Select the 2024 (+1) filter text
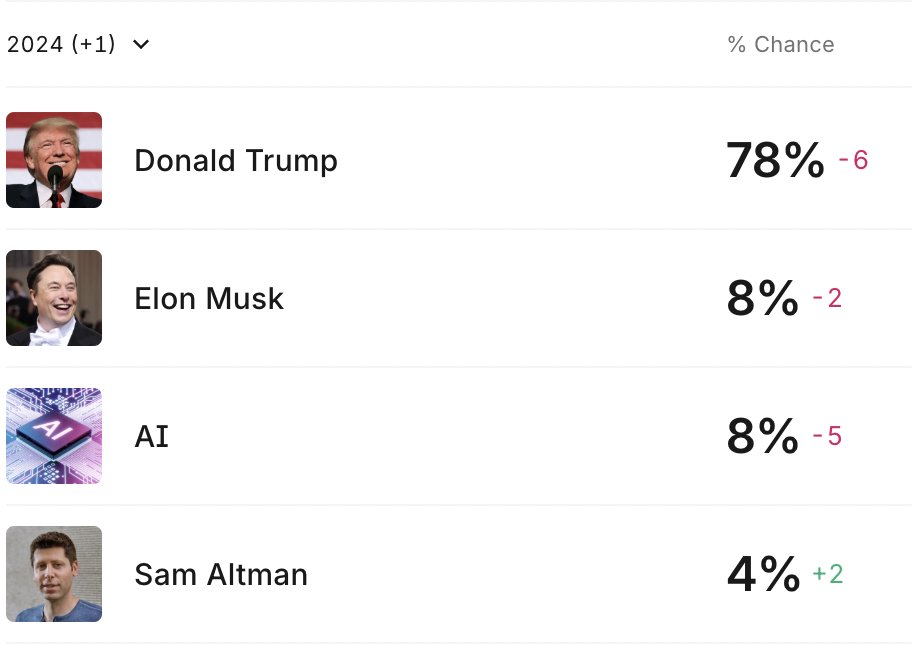 tap(61, 44)
